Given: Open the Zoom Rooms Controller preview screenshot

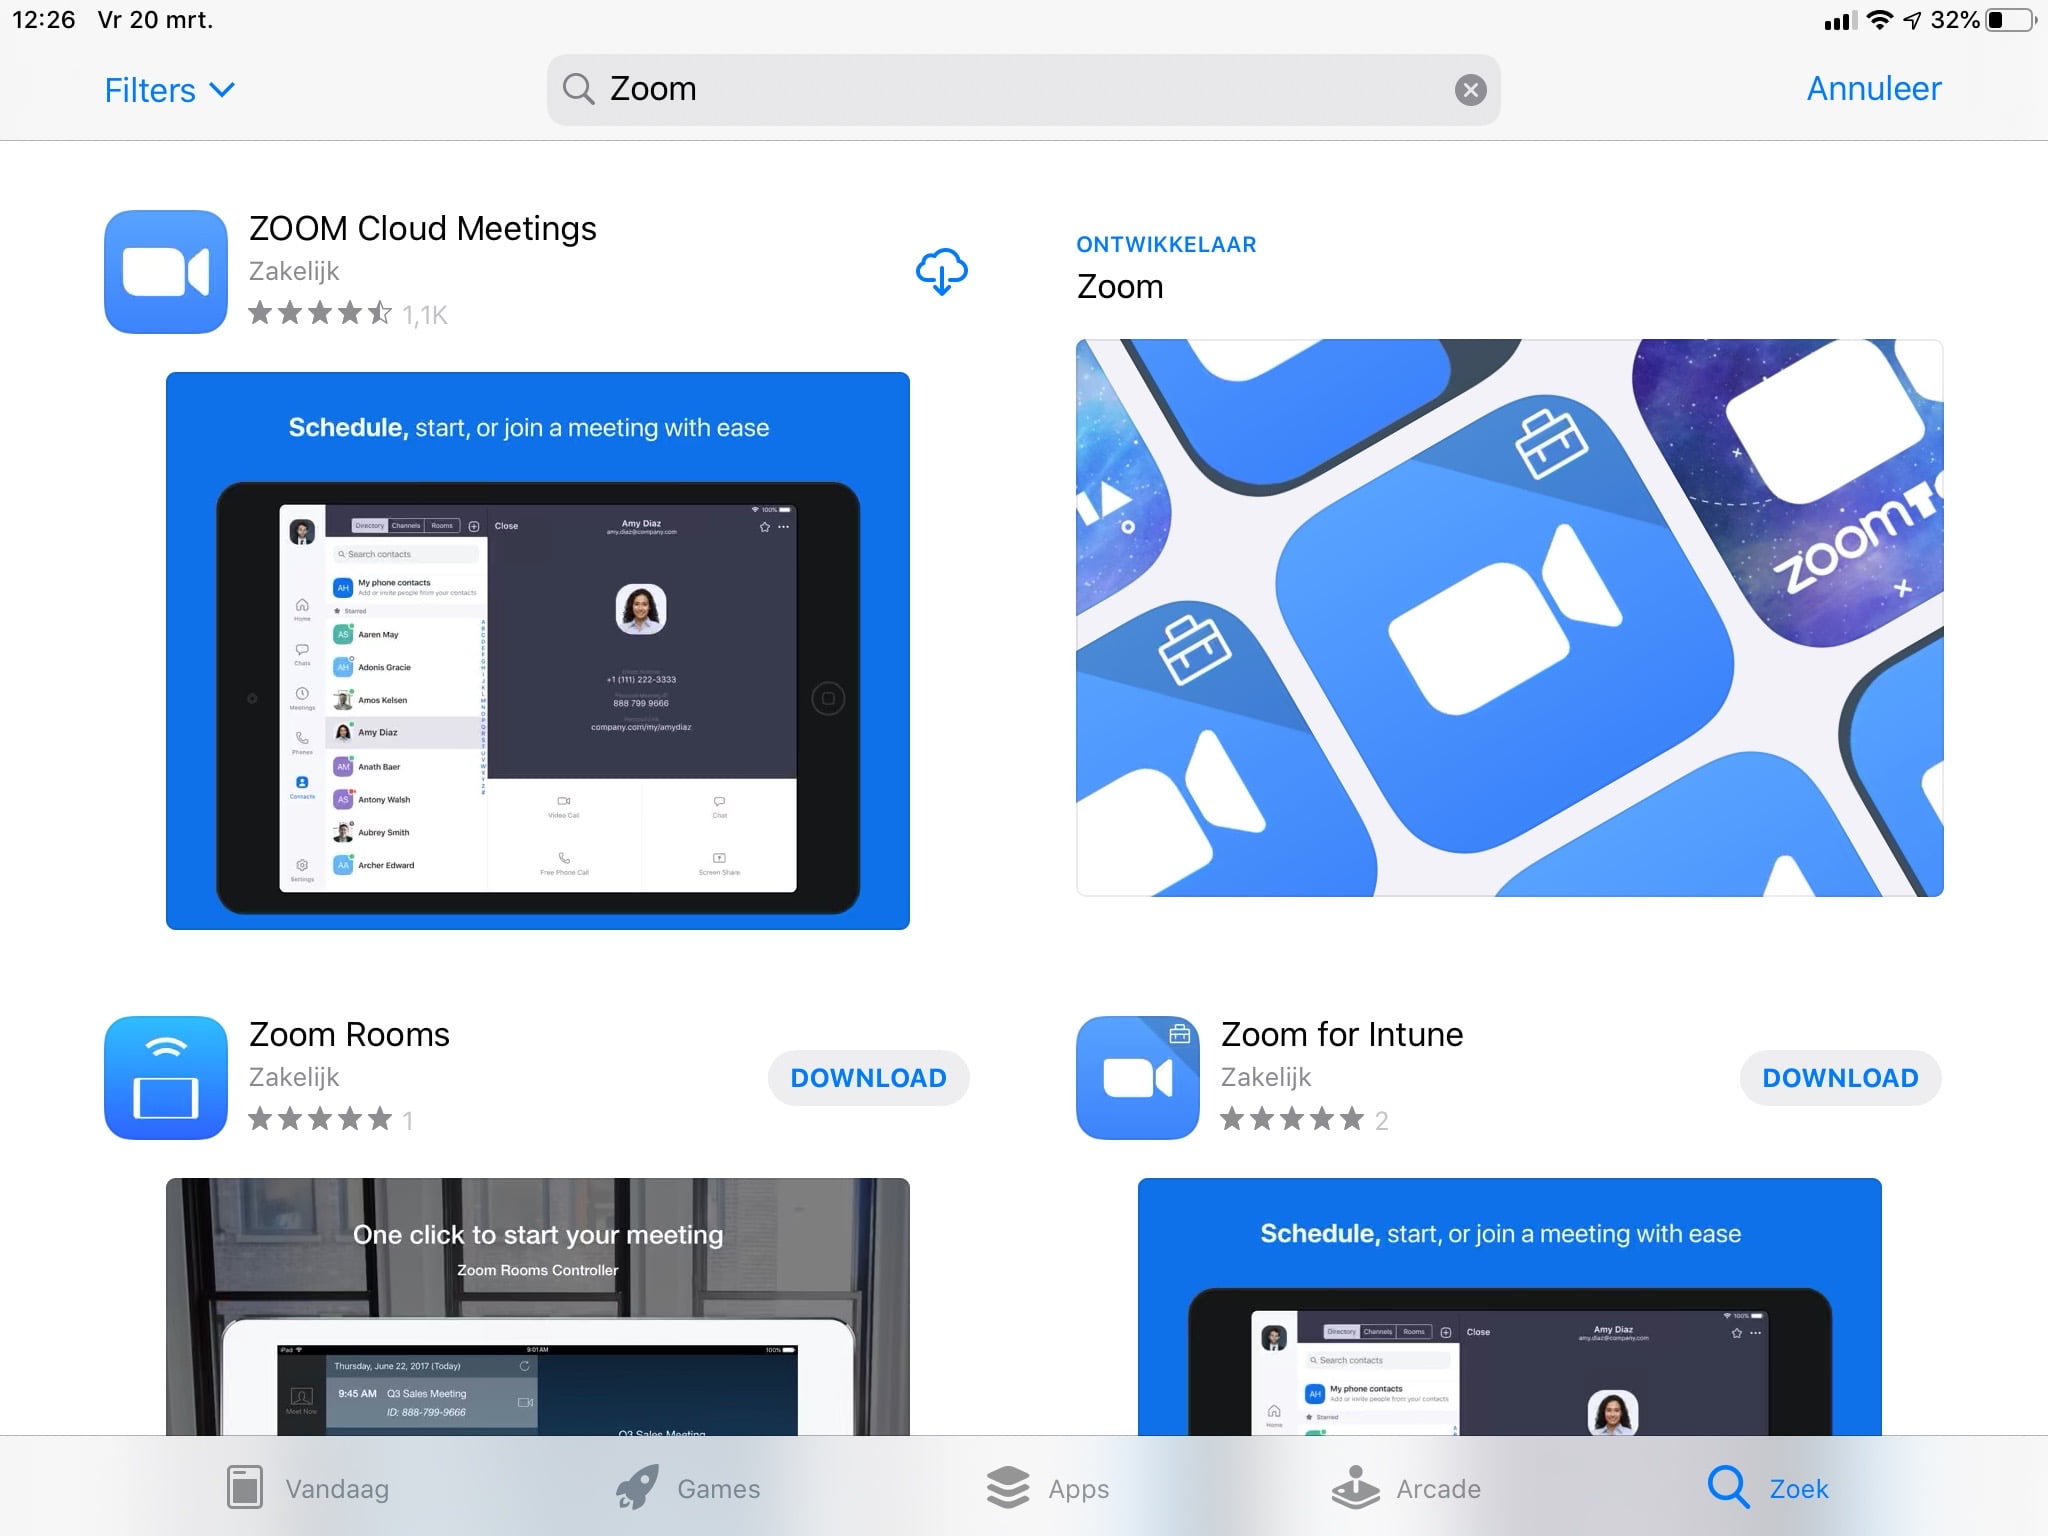Looking at the screenshot, I should pyautogui.click(x=537, y=1305).
